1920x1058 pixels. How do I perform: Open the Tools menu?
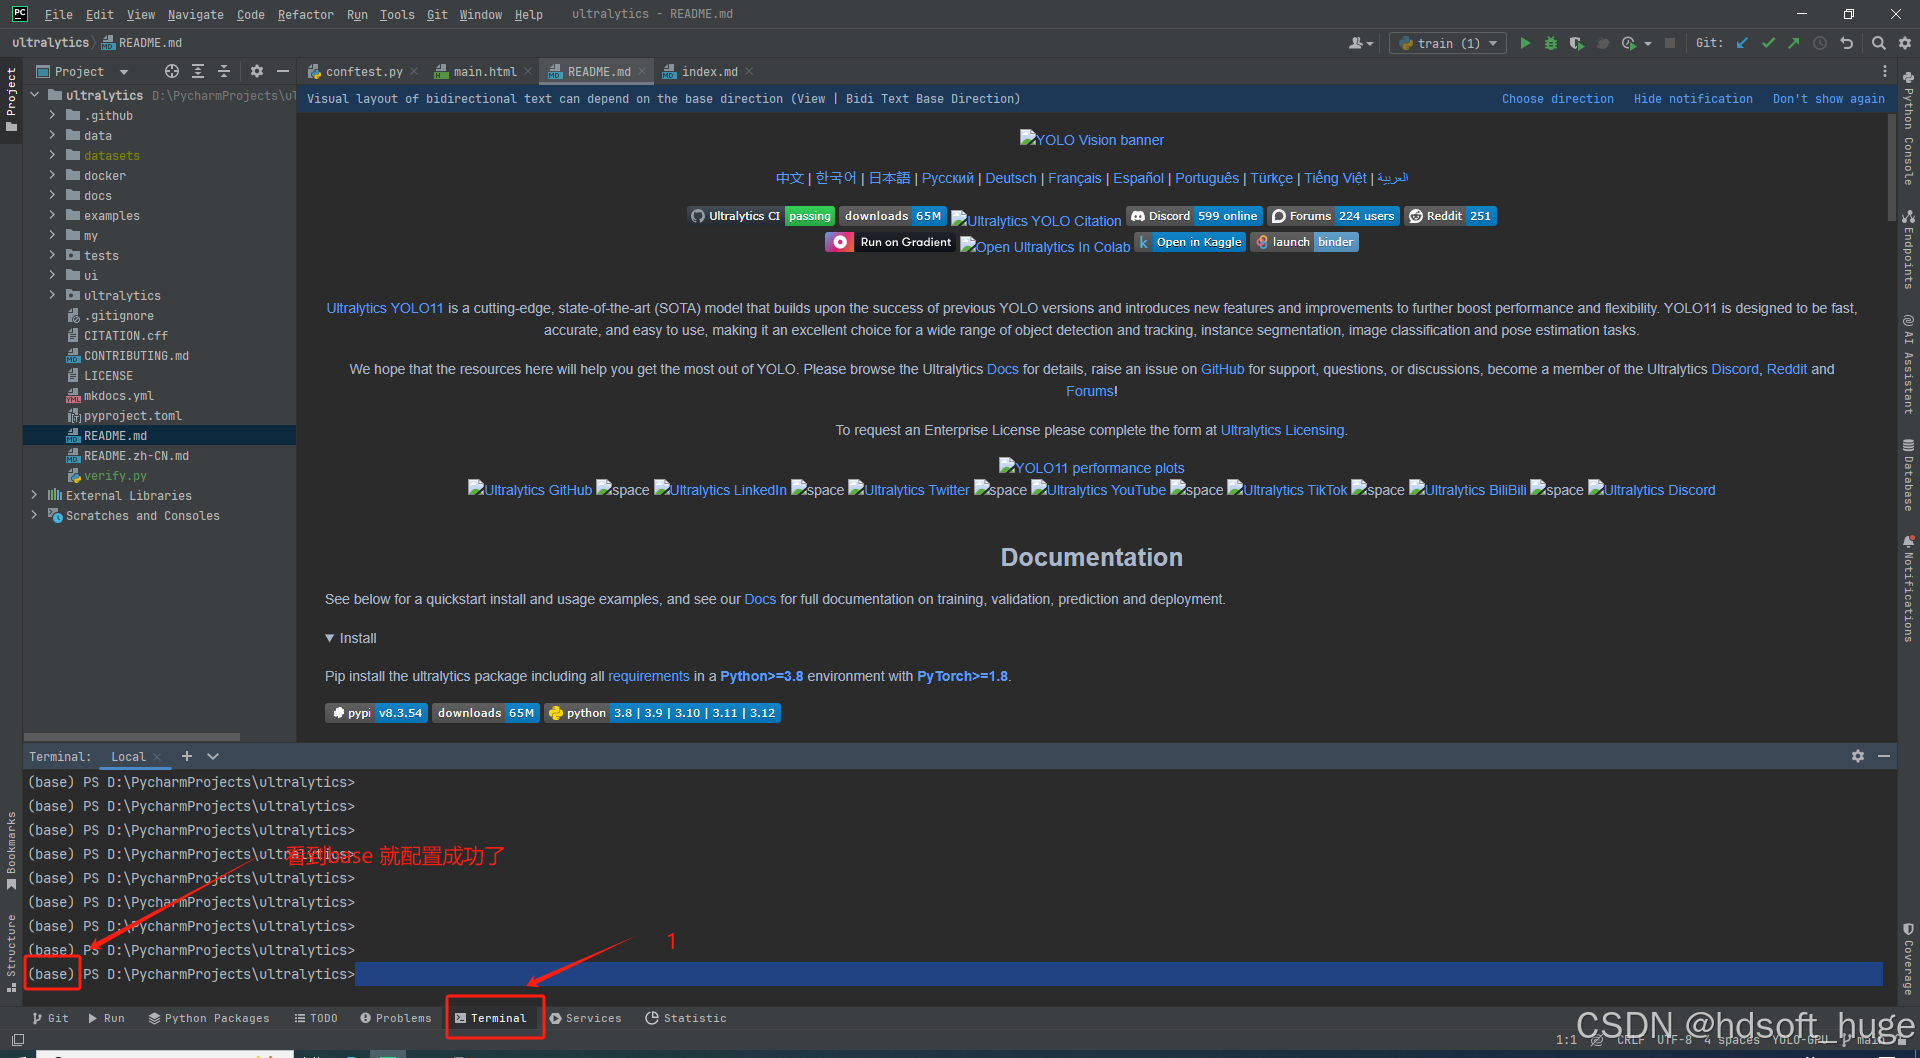tap(397, 14)
